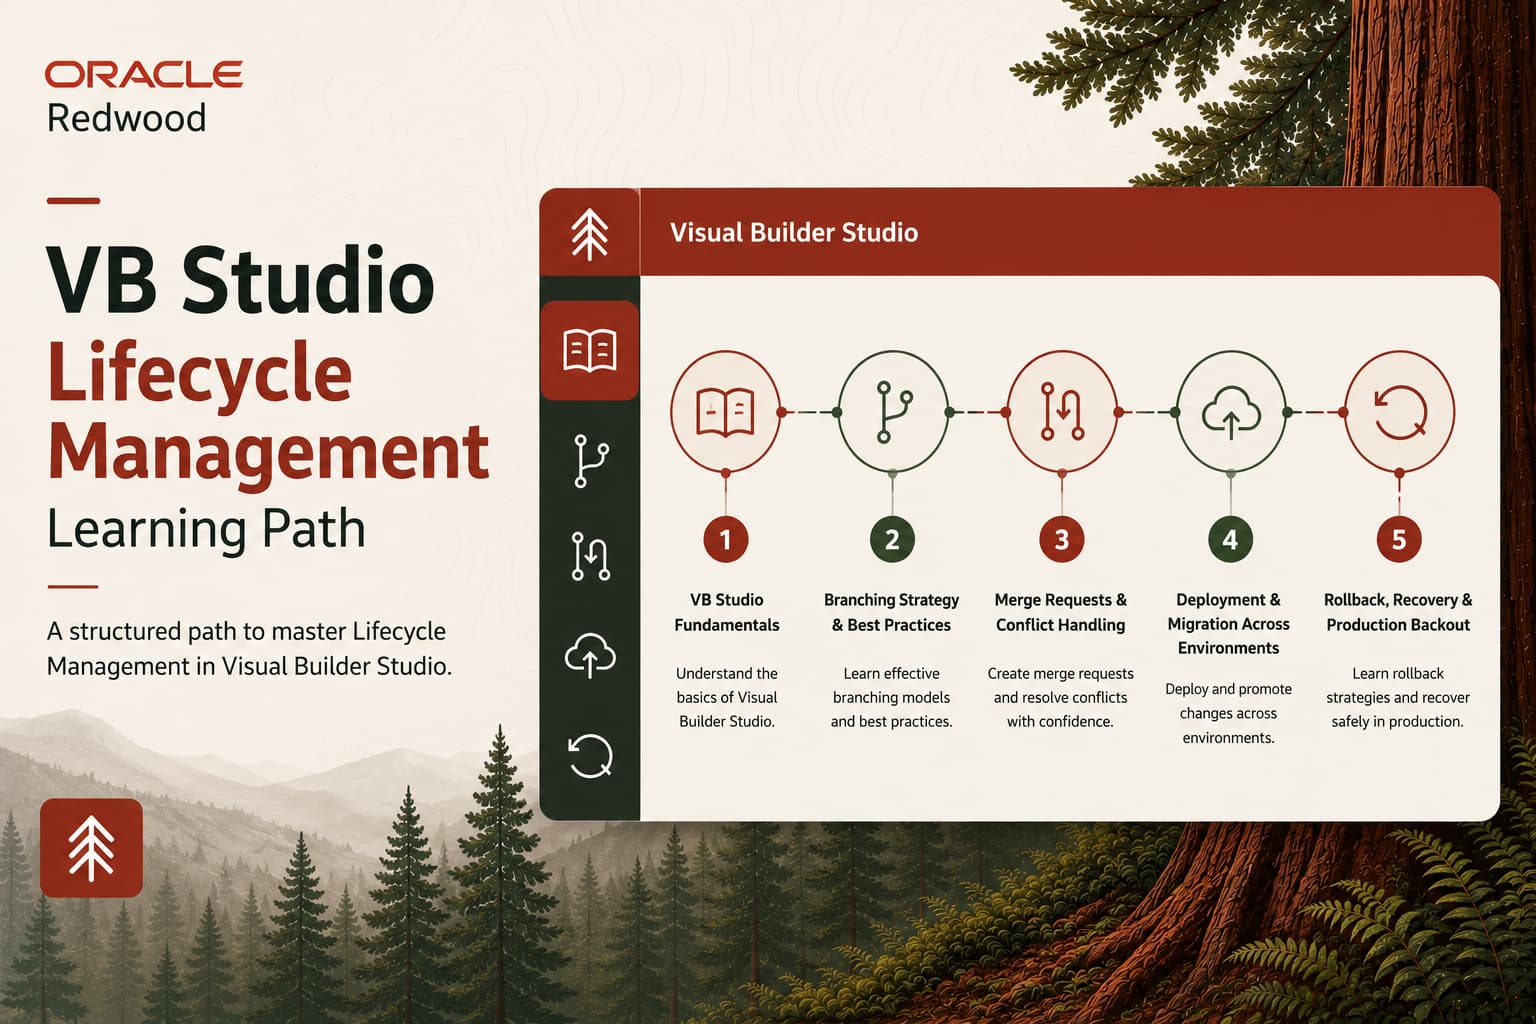Image resolution: width=1536 pixels, height=1024 pixels.
Task: Click 'Create merge requests and resolve conflicts' description
Action: point(1060,697)
